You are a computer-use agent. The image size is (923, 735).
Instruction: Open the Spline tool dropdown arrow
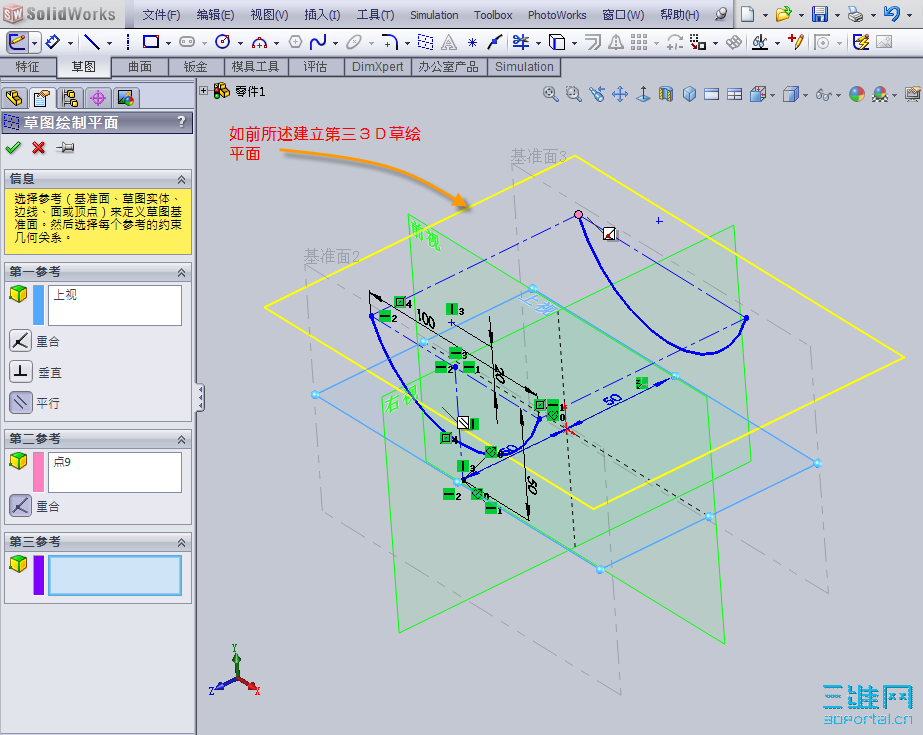point(336,43)
